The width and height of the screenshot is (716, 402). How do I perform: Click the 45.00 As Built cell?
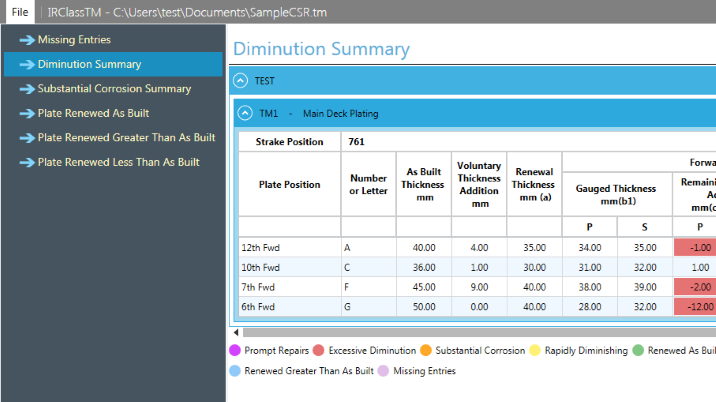coord(424,287)
